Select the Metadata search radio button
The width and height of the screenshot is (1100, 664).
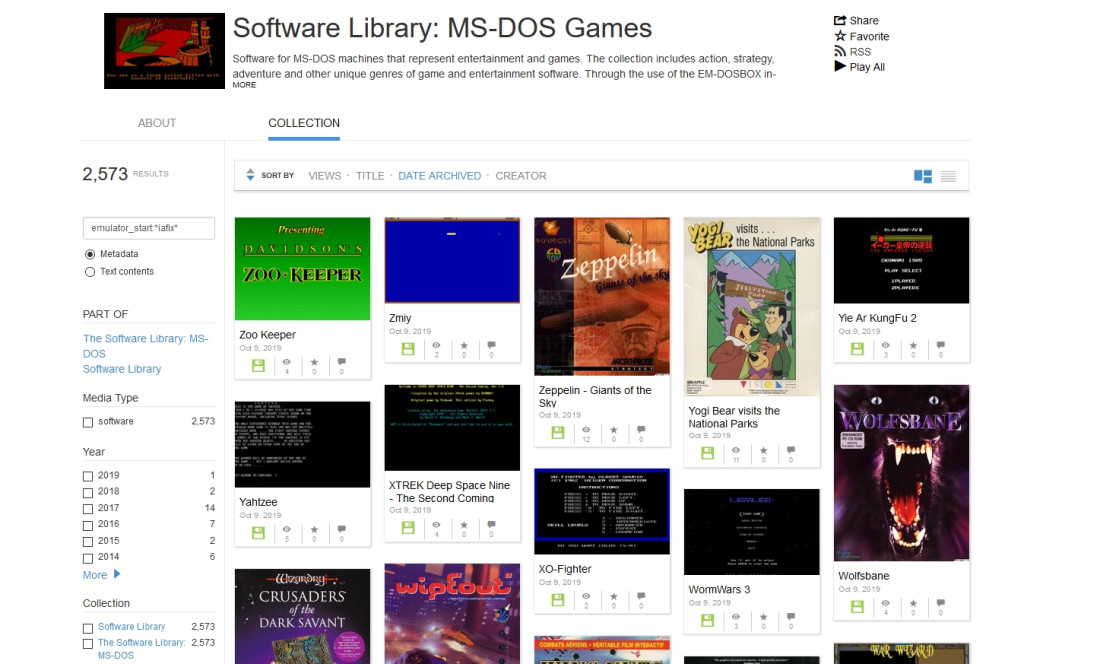pyautogui.click(x=90, y=255)
